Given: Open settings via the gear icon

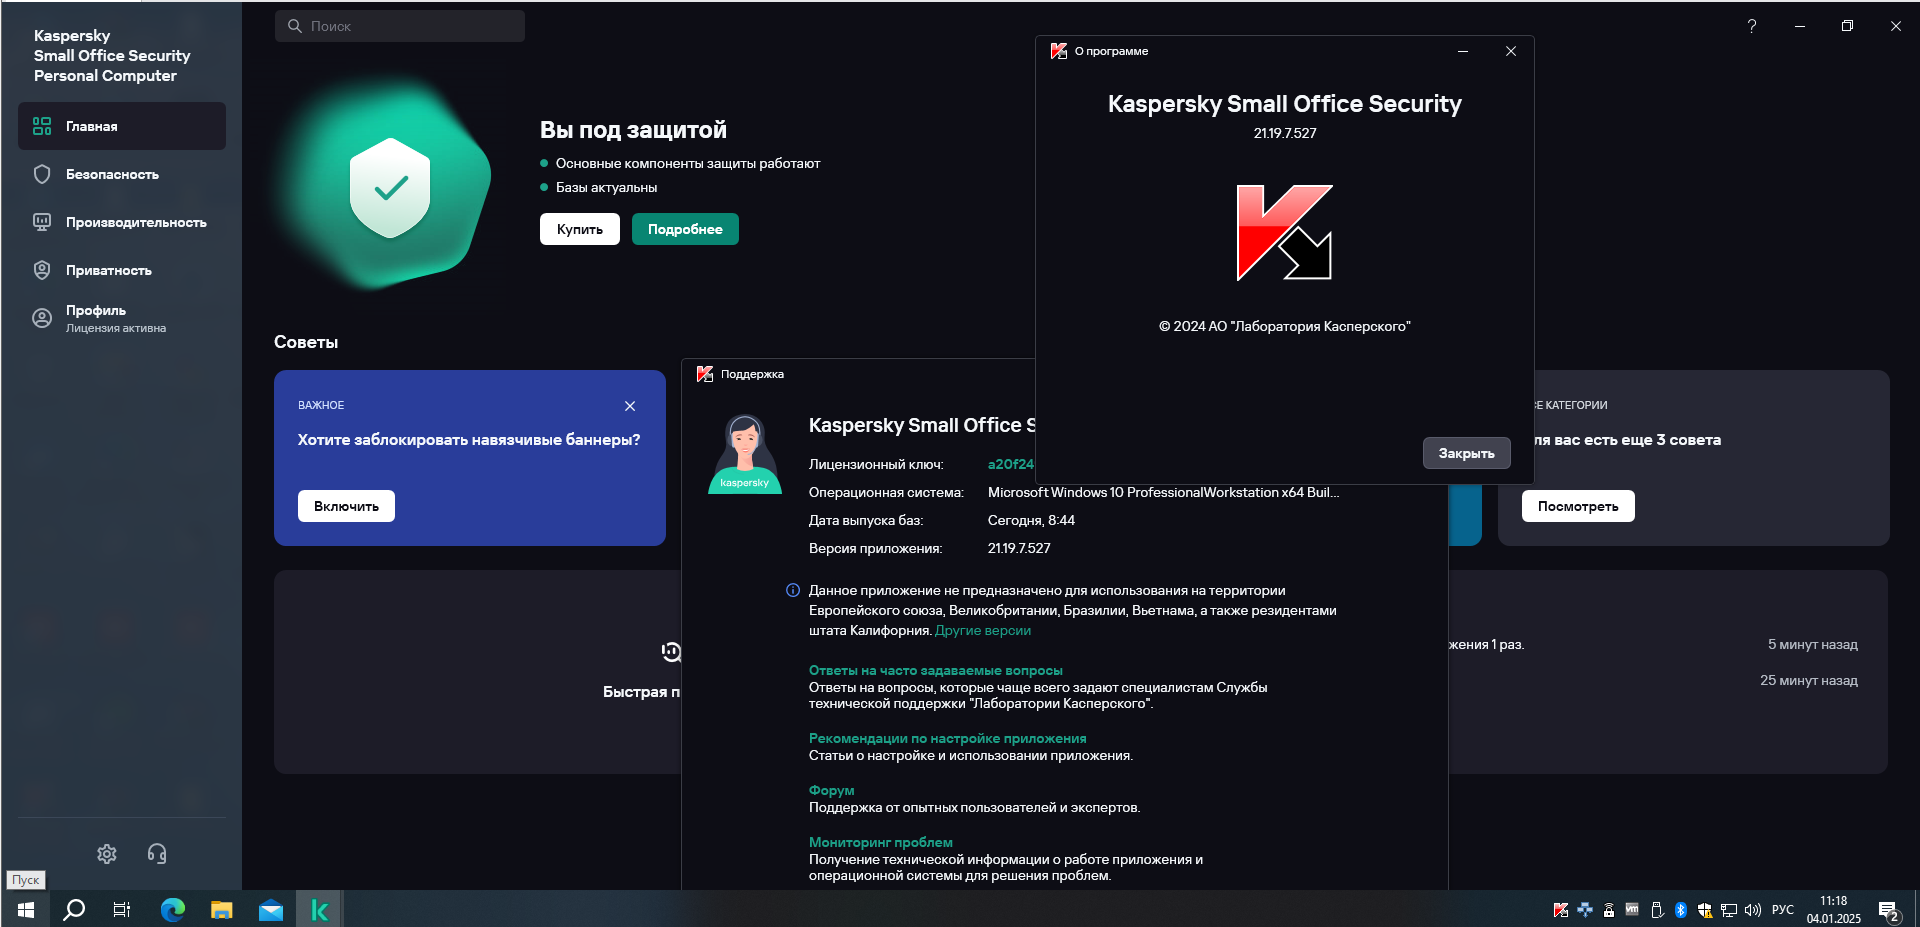Looking at the screenshot, I should click(107, 854).
